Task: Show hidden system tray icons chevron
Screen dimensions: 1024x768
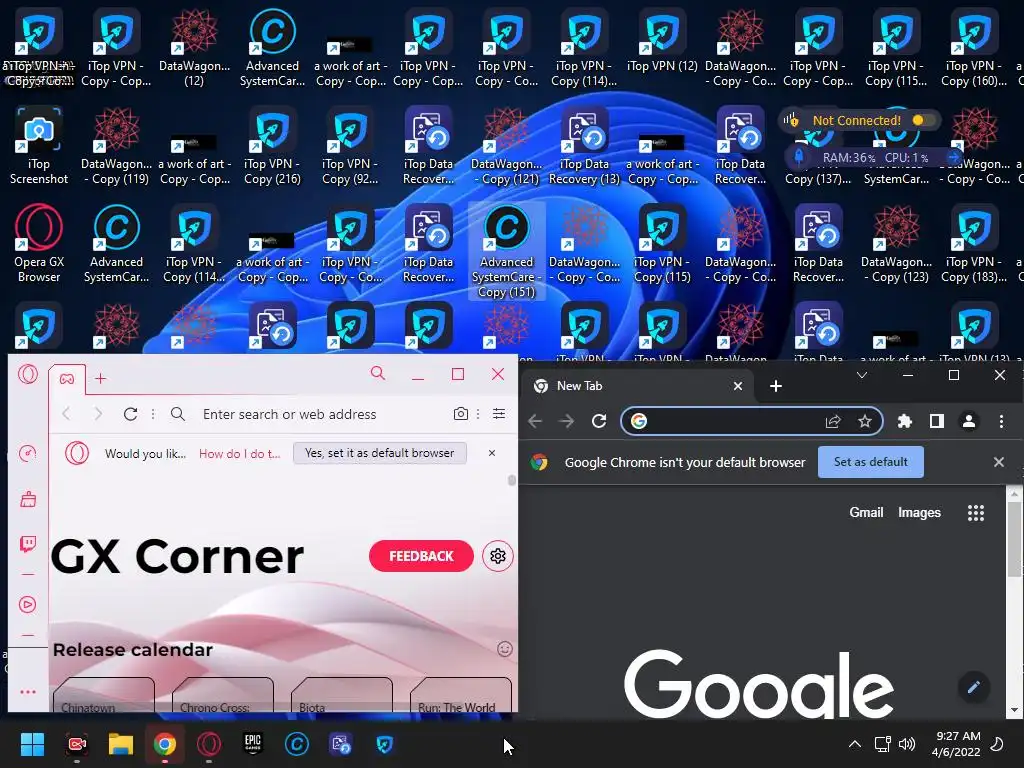Action: click(x=854, y=744)
